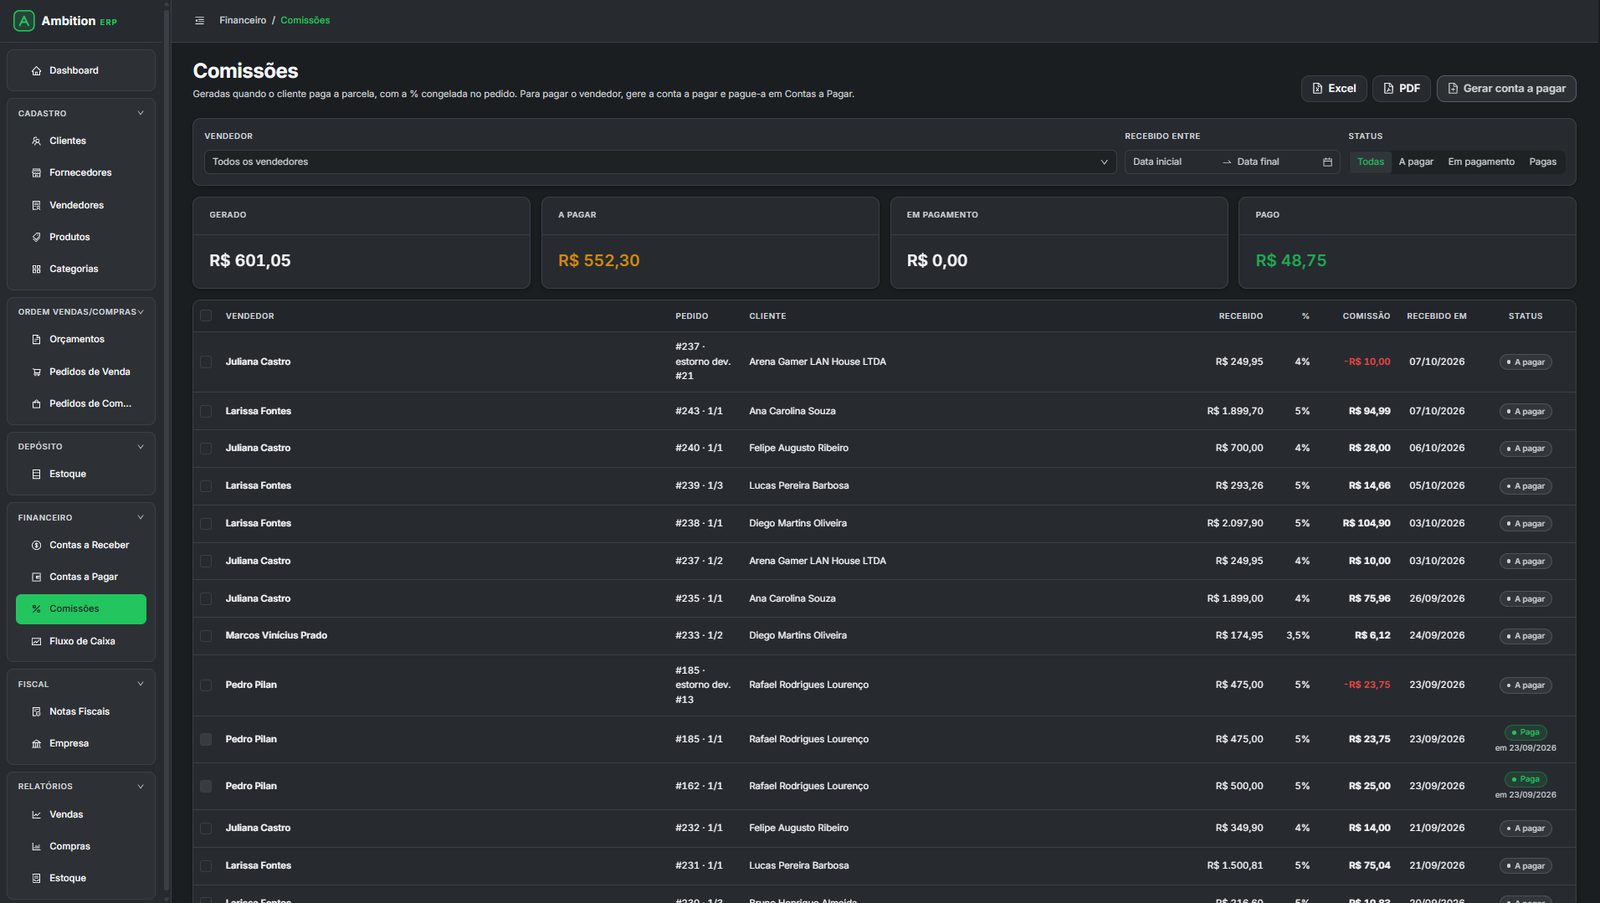The image size is (1600, 903).
Task: Click the Data final date field
Action: [x=1275, y=162]
